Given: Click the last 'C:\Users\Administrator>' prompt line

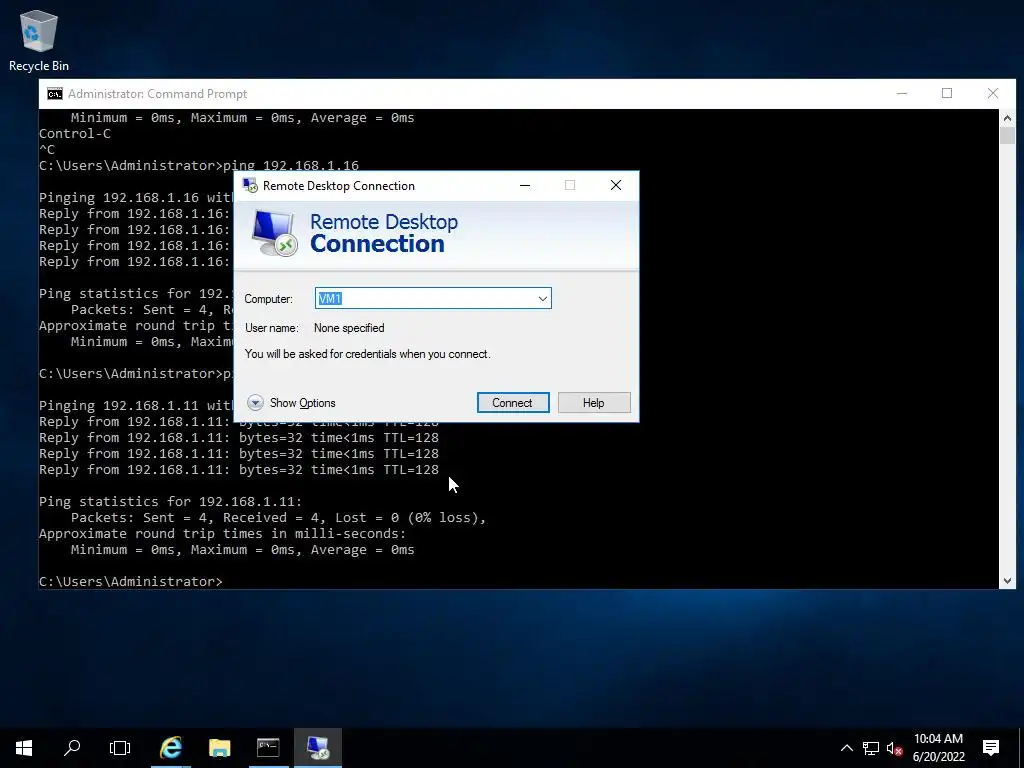Looking at the screenshot, I should point(131,581).
